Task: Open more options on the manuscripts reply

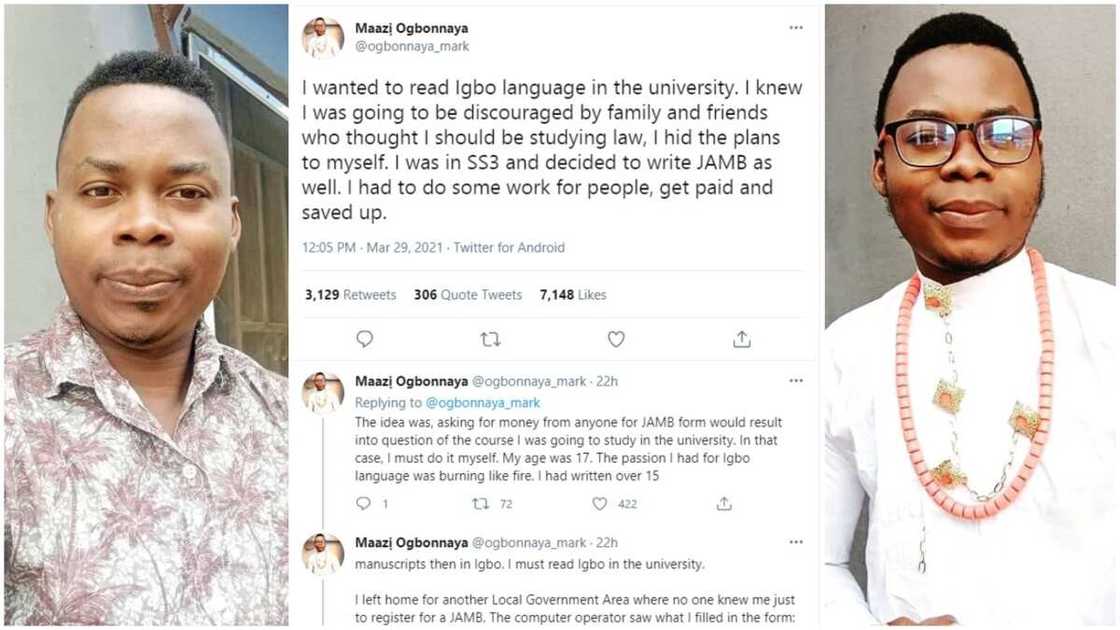Action: point(796,542)
